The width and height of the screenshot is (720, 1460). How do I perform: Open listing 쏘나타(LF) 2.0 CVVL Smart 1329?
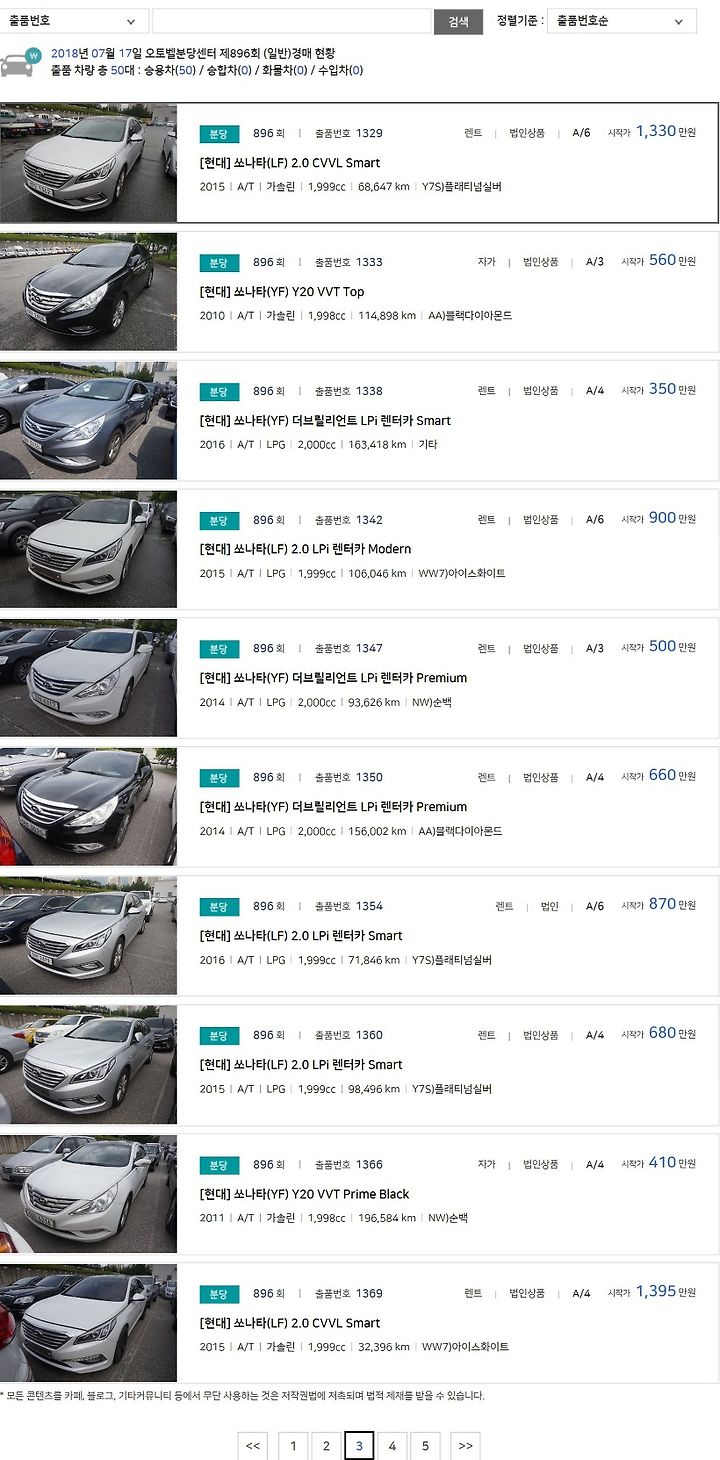point(290,163)
